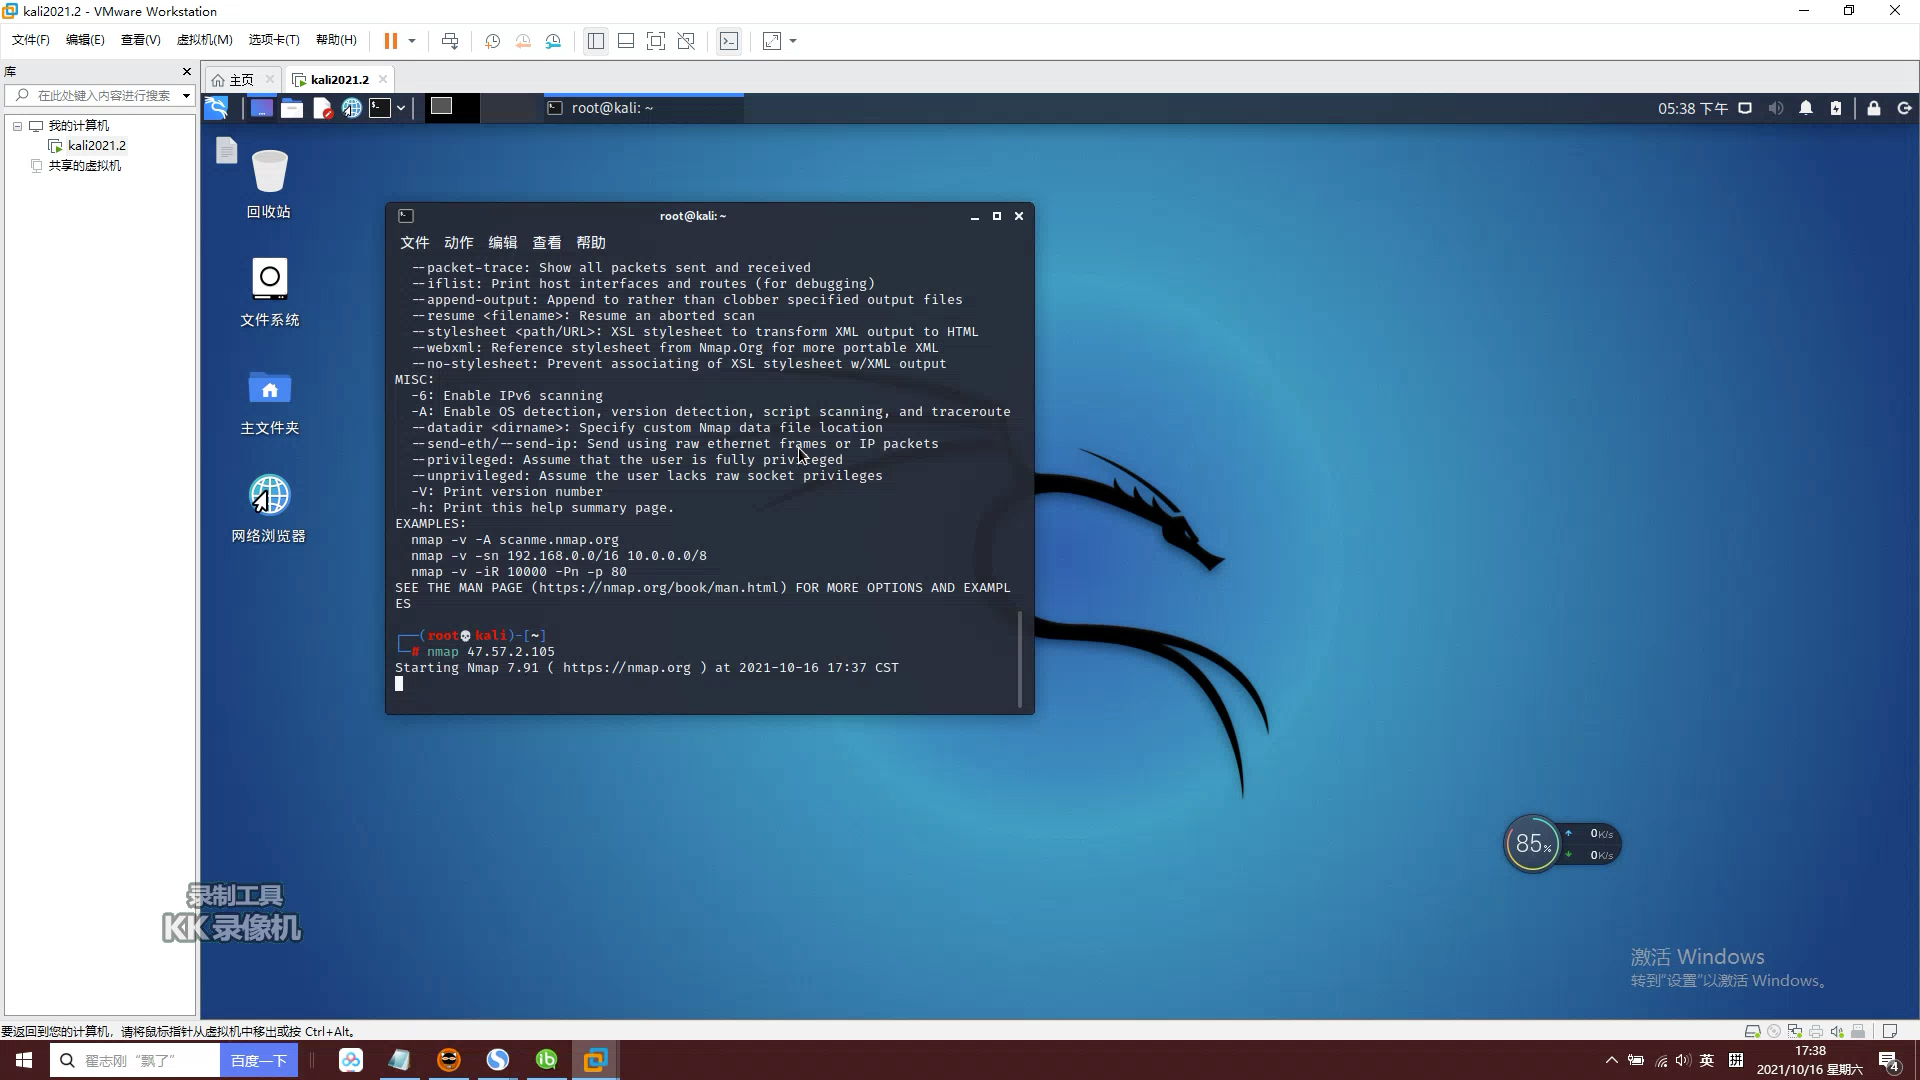Viewport: 1920px width, 1080px height.
Task: Expand the dropdown arrow beside pause button
Action: pos(412,41)
